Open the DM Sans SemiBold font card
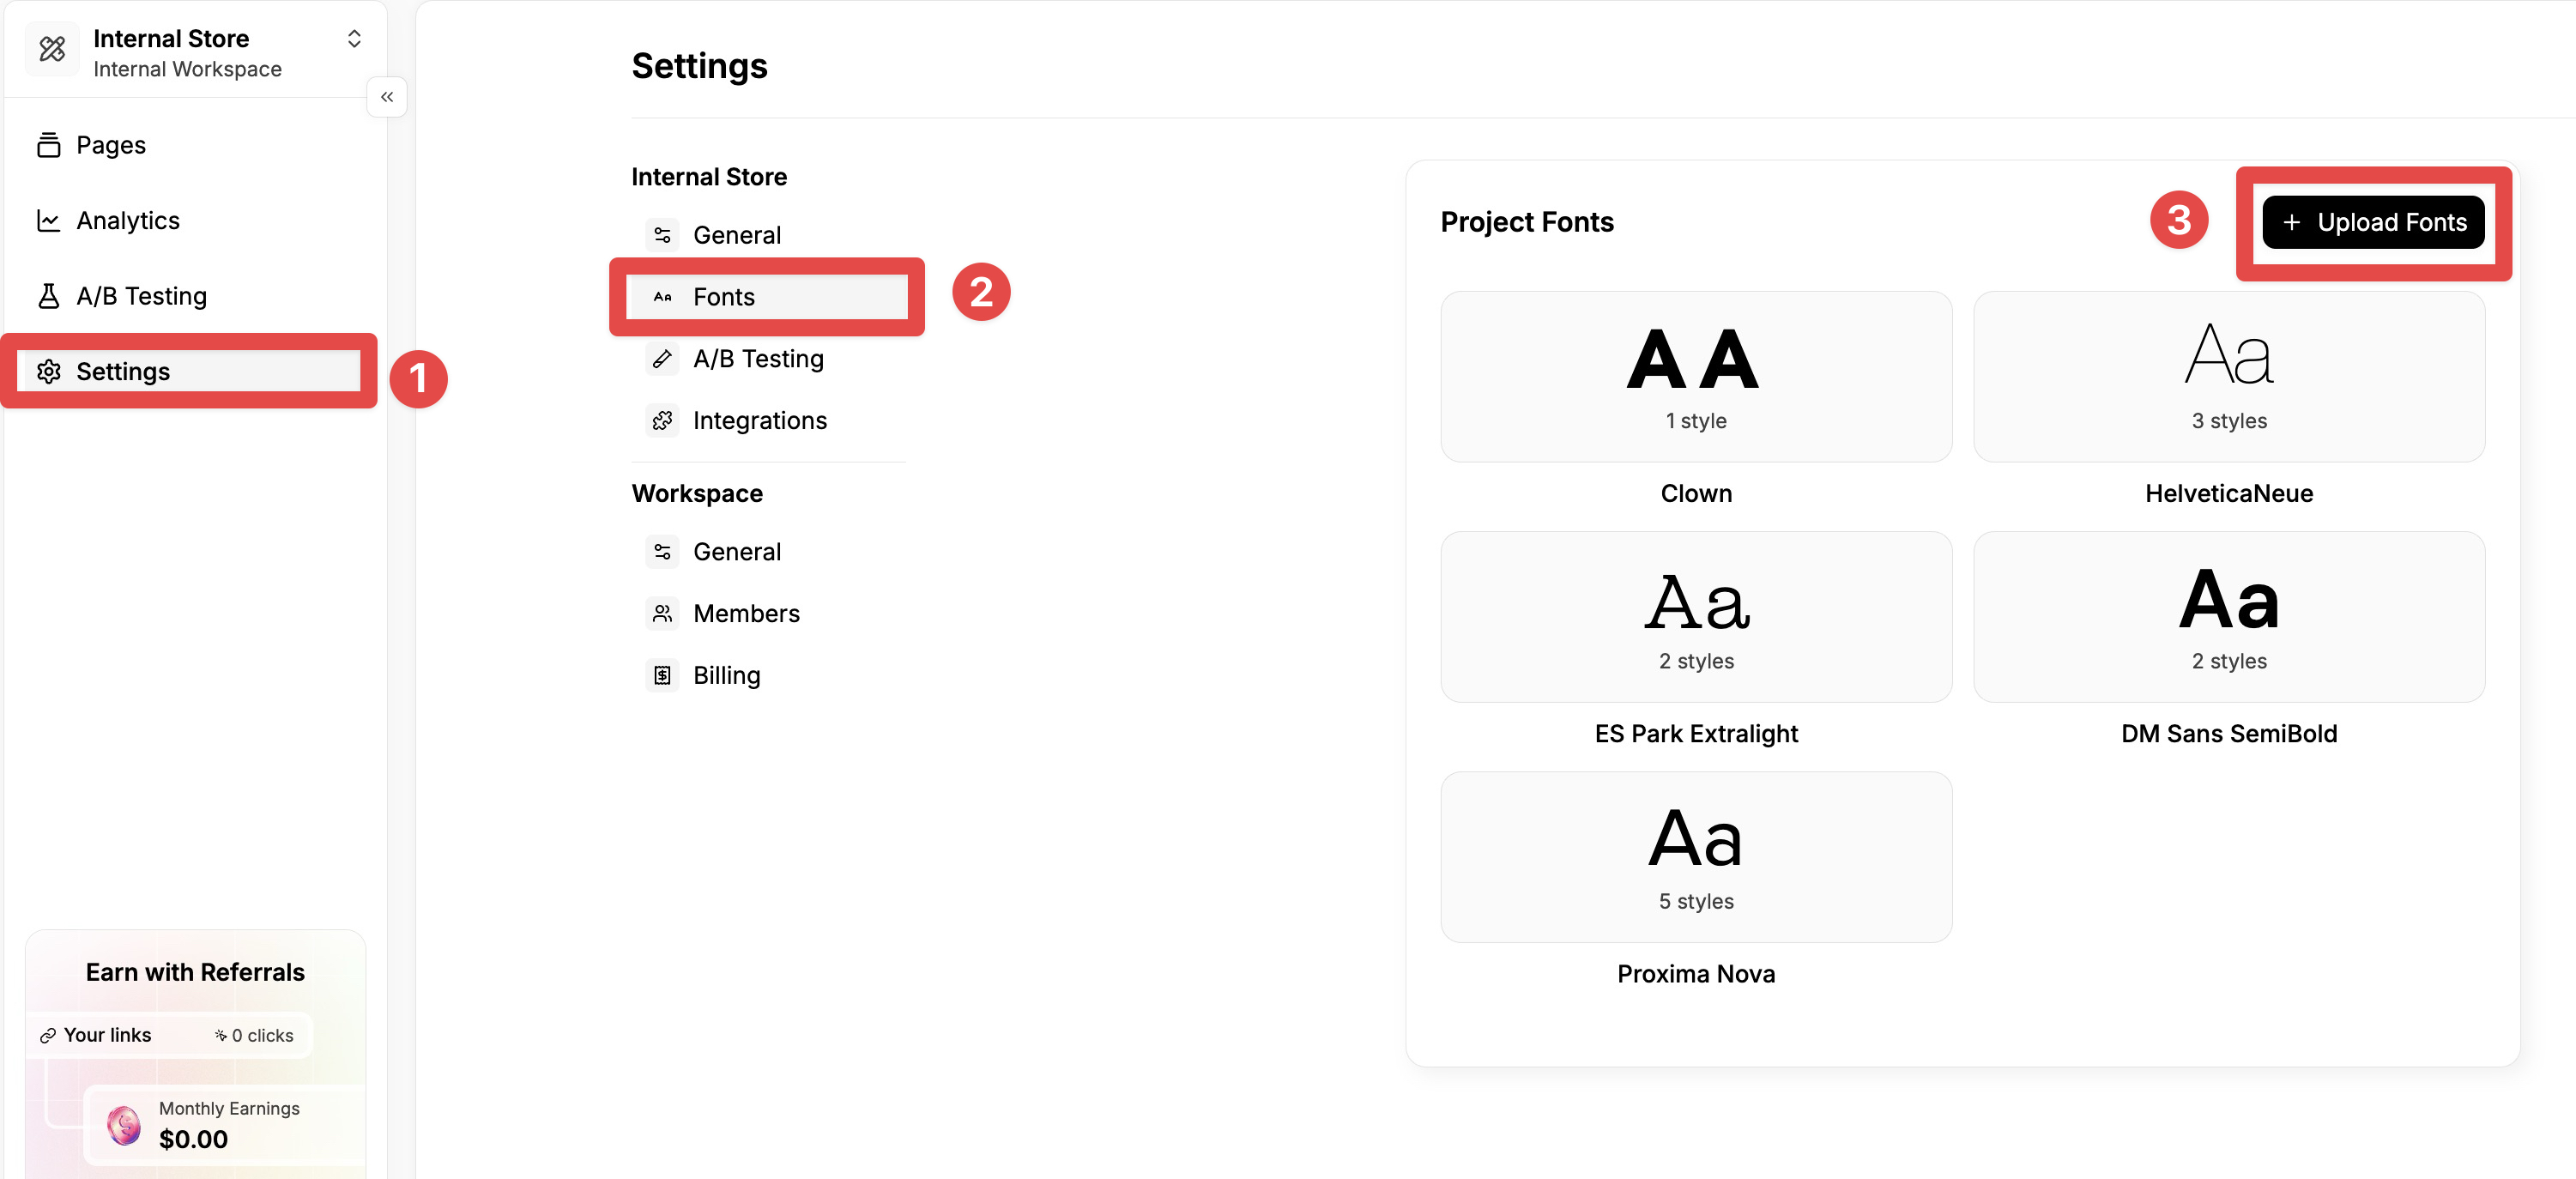The width and height of the screenshot is (2576, 1179). point(2229,617)
